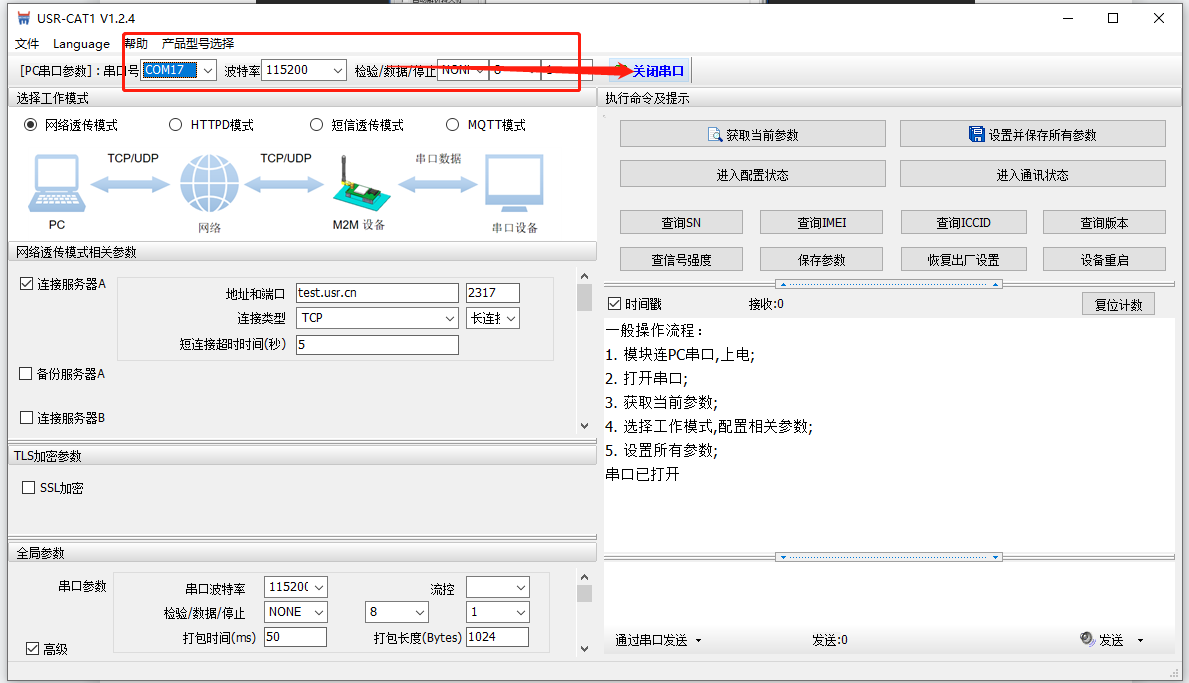The height and width of the screenshot is (683, 1189).
Task: Toggle 高级 checkbox
Action: coord(33,649)
